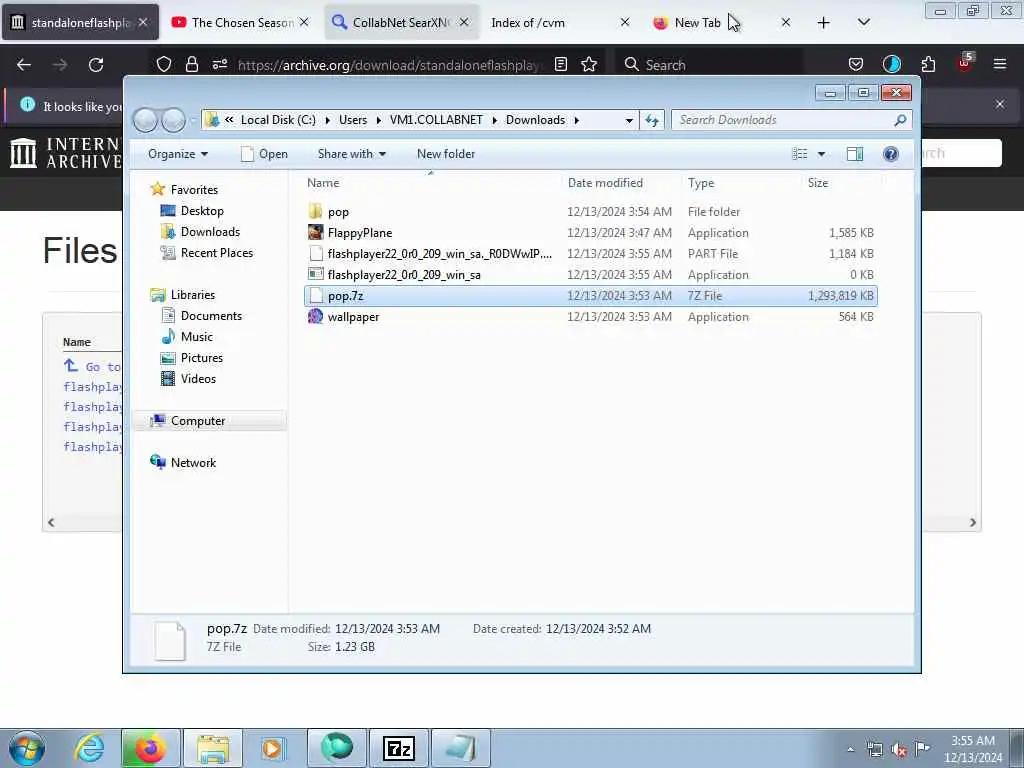Click the New folder button
1024x768 pixels.
pos(446,154)
